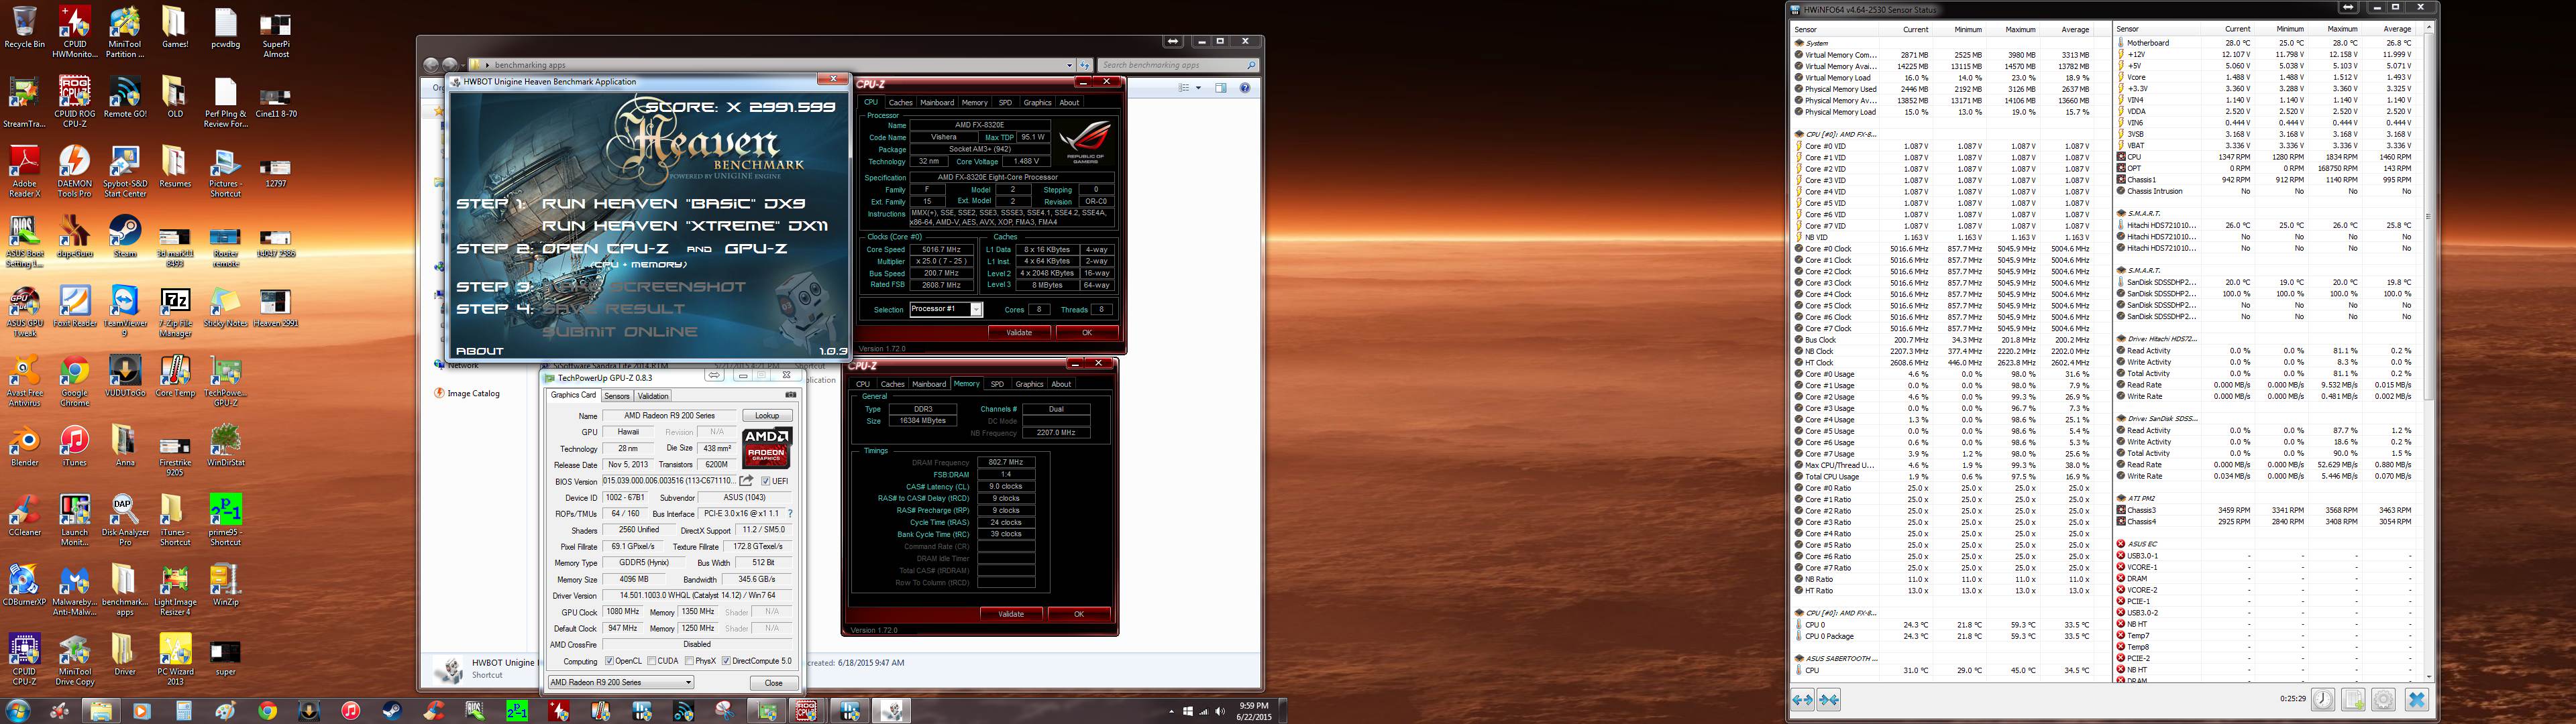Click Image Catalog in the Explorer sidebar

(x=473, y=393)
